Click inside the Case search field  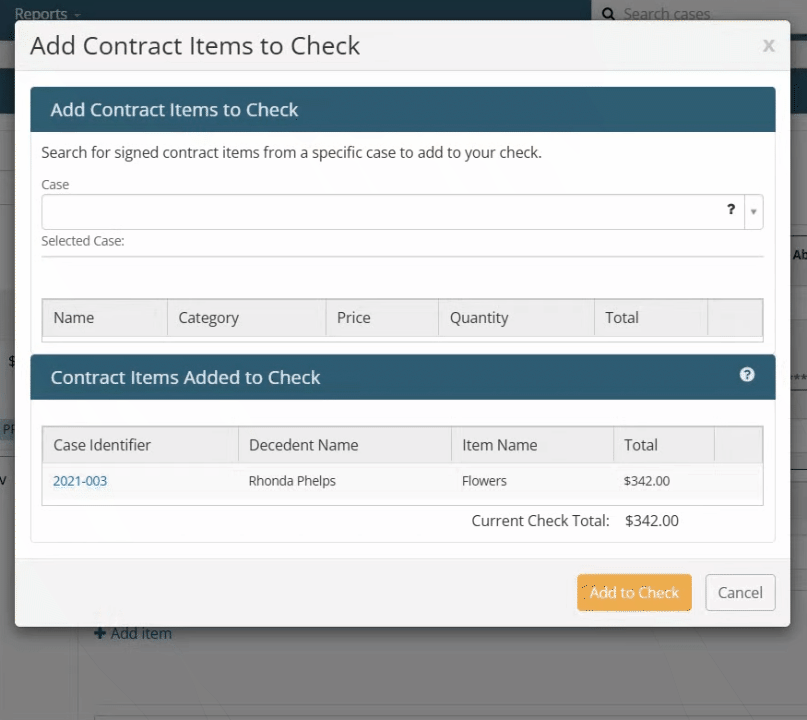point(393,212)
